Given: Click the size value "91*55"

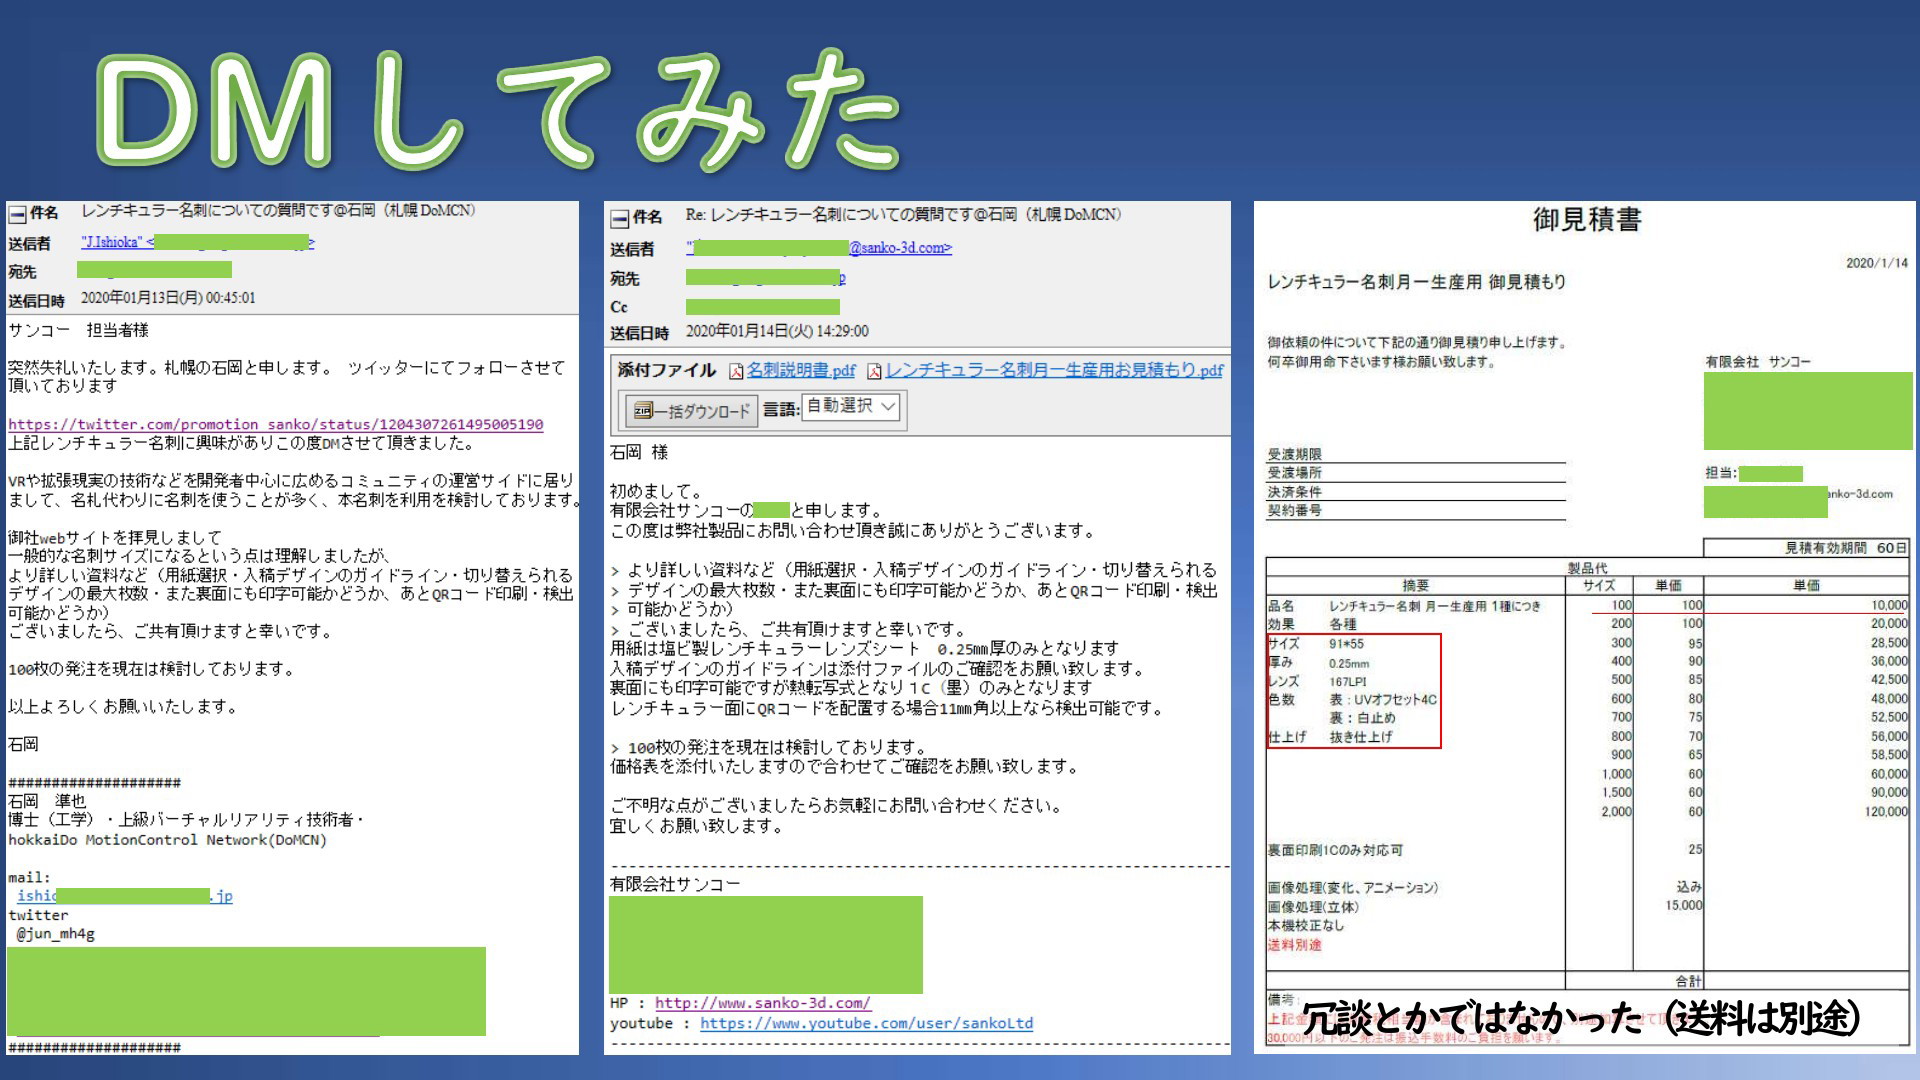Looking at the screenshot, I should pyautogui.click(x=1346, y=644).
